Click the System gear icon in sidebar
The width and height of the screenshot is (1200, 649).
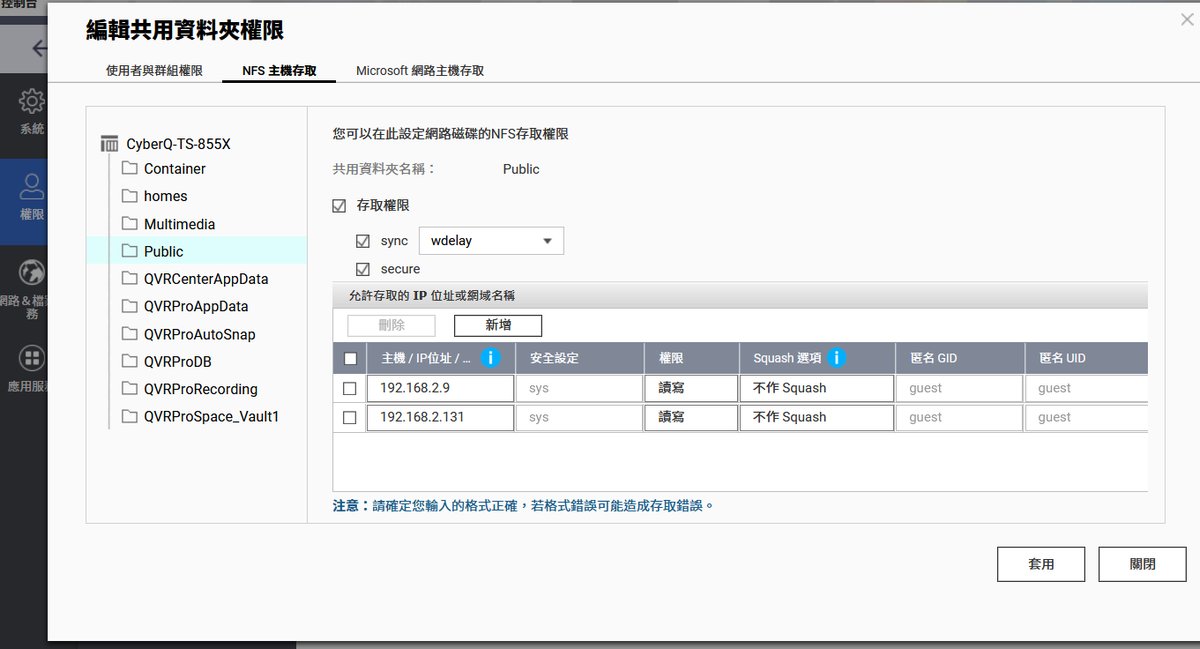pos(32,102)
